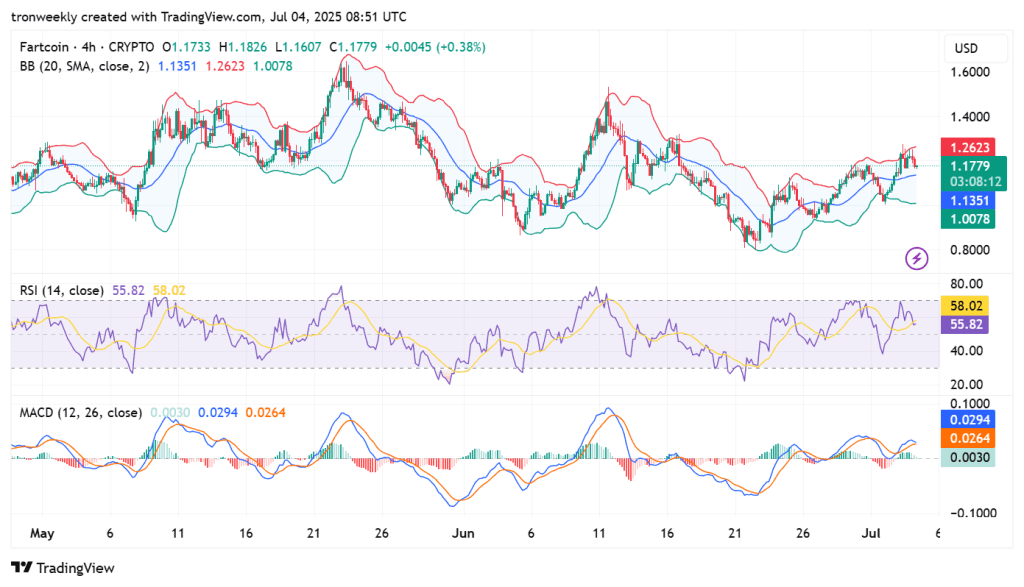The width and height of the screenshot is (1024, 587).
Task: Click the L1.1607 low price value
Action: coord(298,47)
